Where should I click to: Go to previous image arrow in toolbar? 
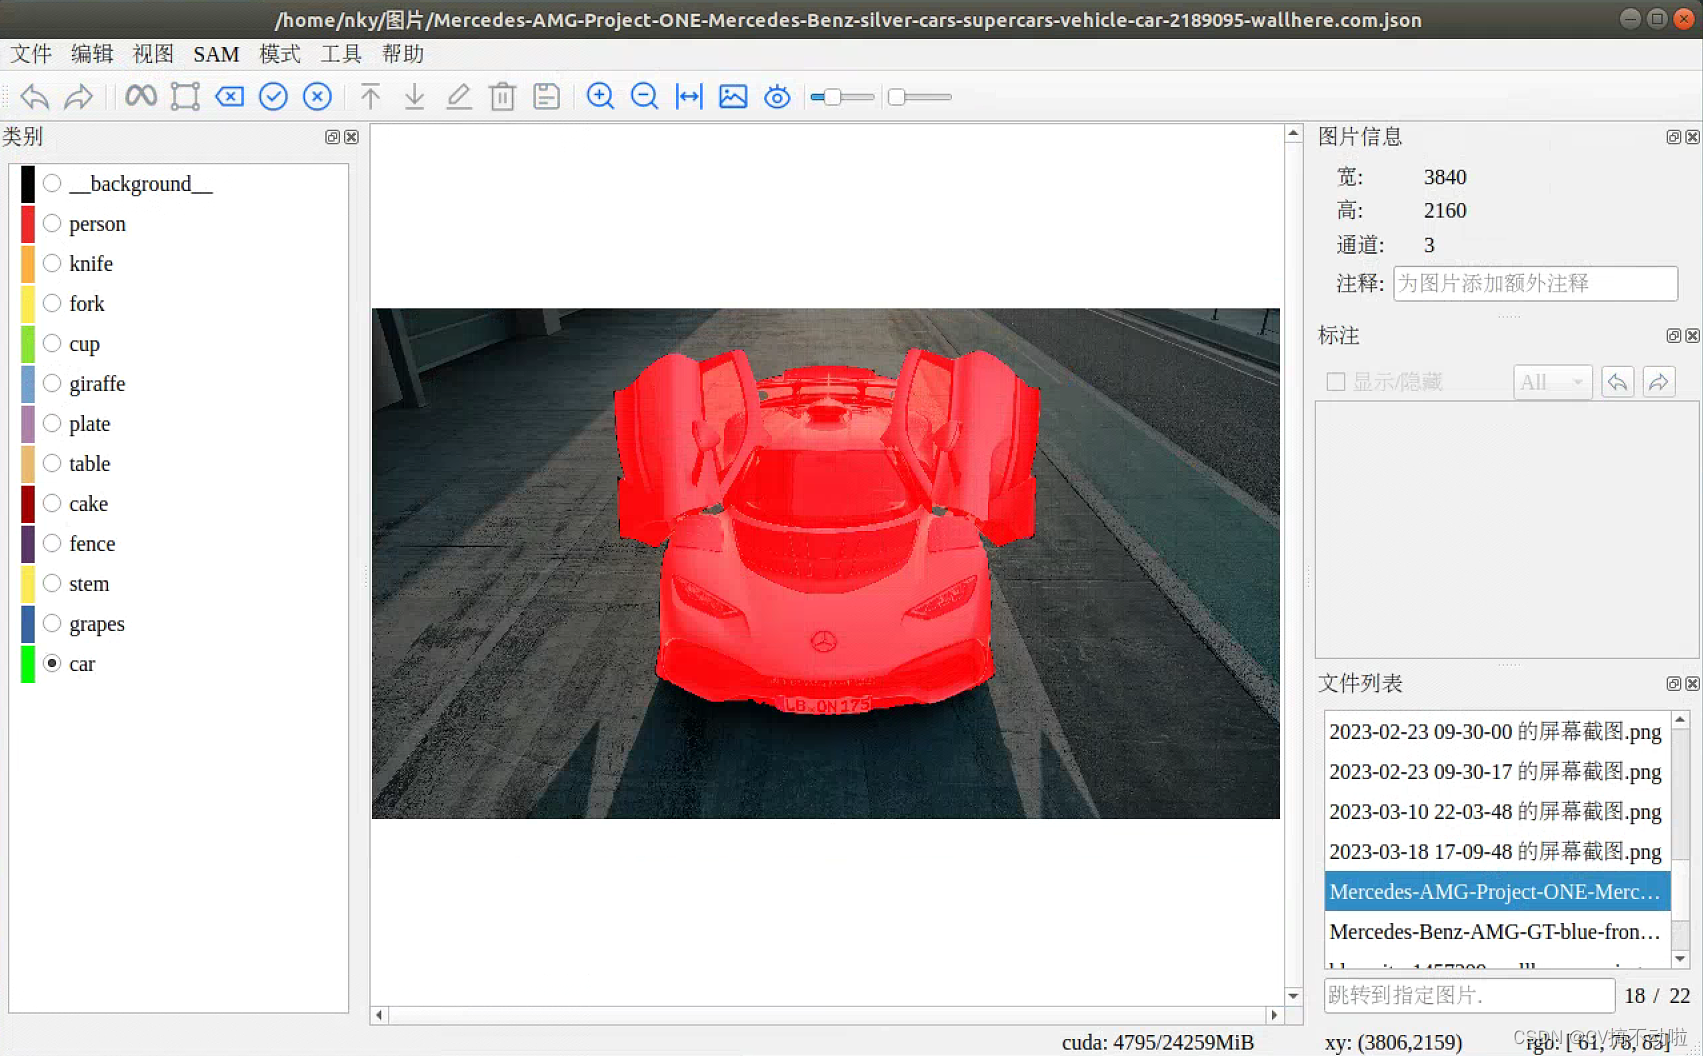(34, 97)
